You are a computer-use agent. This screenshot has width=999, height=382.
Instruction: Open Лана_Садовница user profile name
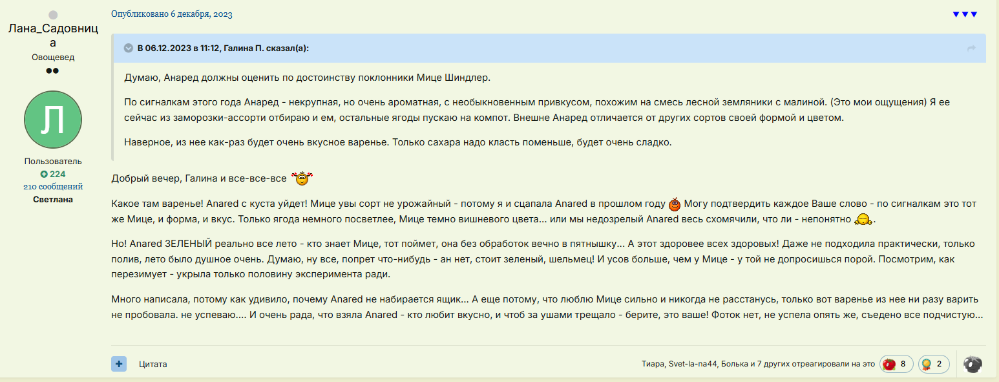click(x=53, y=36)
